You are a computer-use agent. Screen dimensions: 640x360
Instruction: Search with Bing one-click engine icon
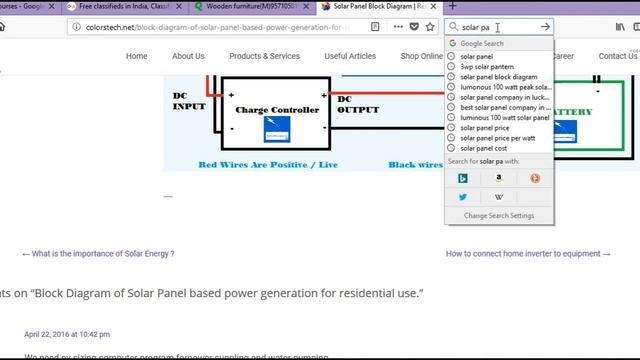(x=463, y=178)
